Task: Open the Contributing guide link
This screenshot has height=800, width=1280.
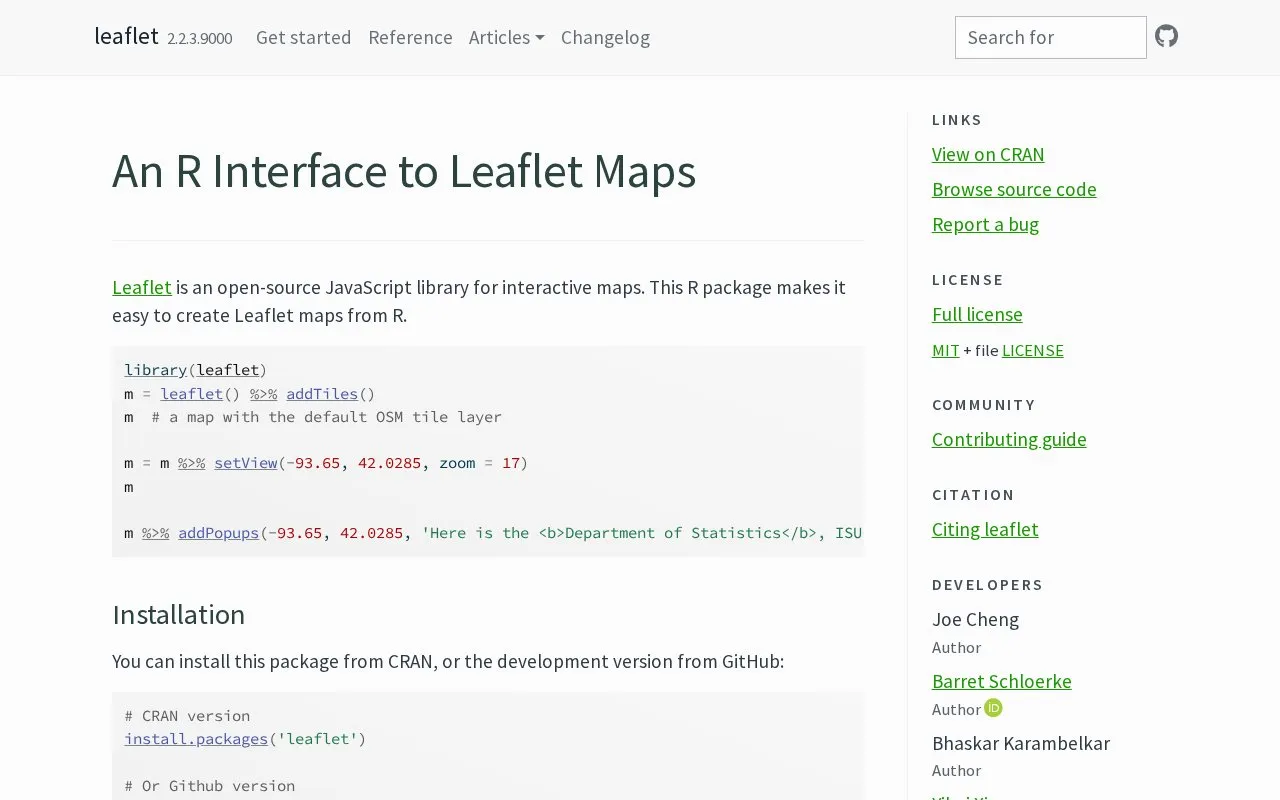Action: click(1009, 439)
